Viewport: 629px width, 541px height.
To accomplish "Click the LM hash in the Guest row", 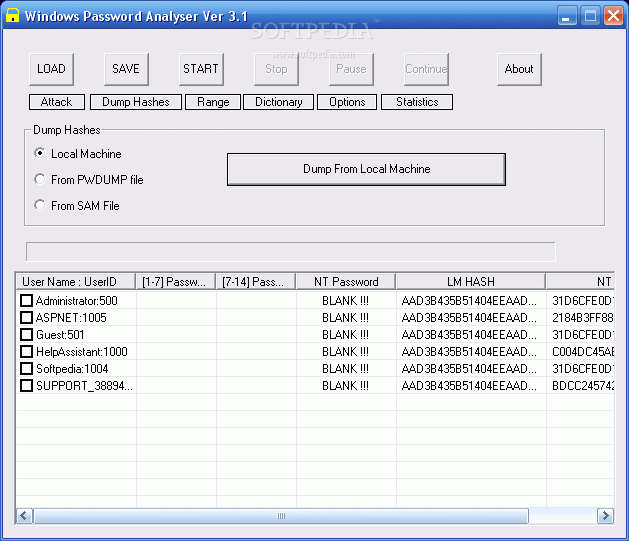I will [469, 335].
